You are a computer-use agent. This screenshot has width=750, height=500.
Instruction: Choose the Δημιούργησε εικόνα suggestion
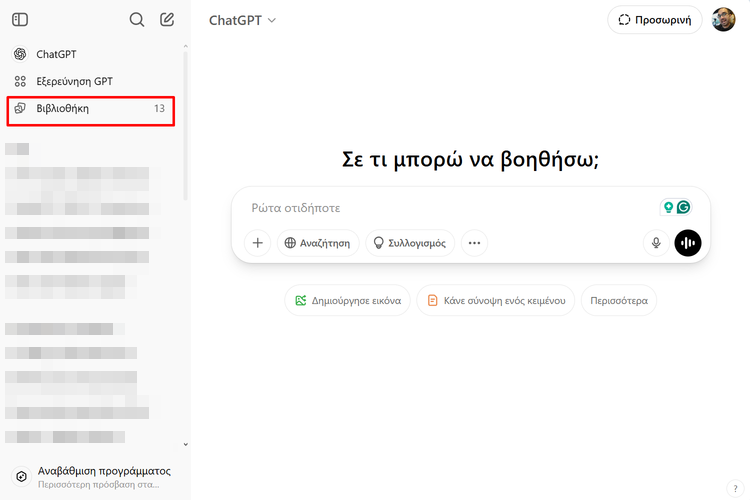click(348, 300)
